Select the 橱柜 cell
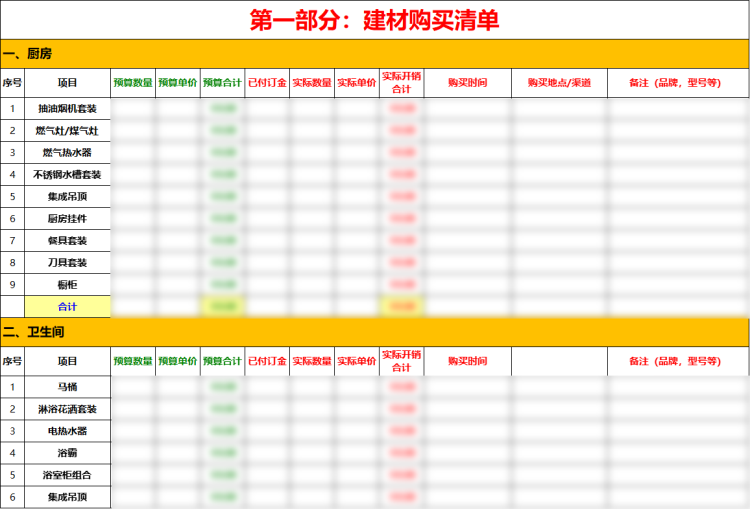Viewport: 750px width, 509px height. point(67,284)
